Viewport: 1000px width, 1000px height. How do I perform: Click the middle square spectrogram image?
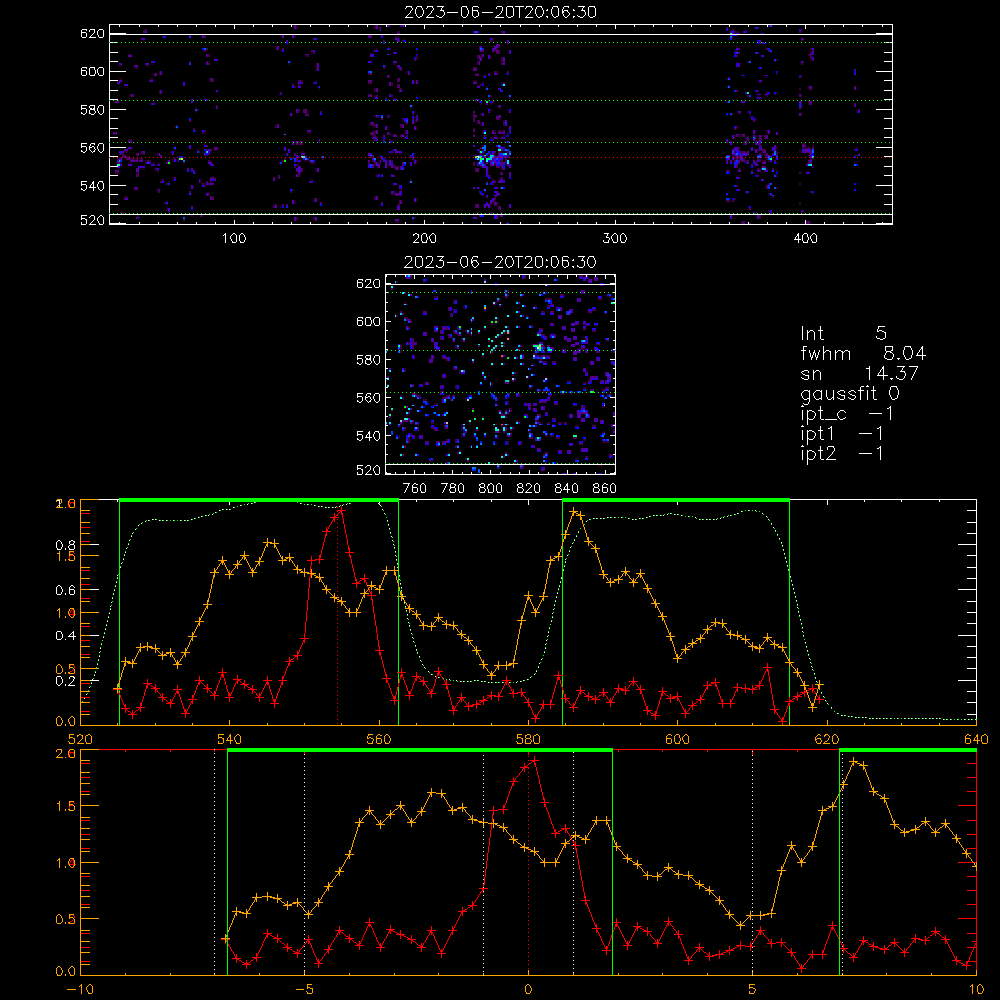[x=501, y=374]
